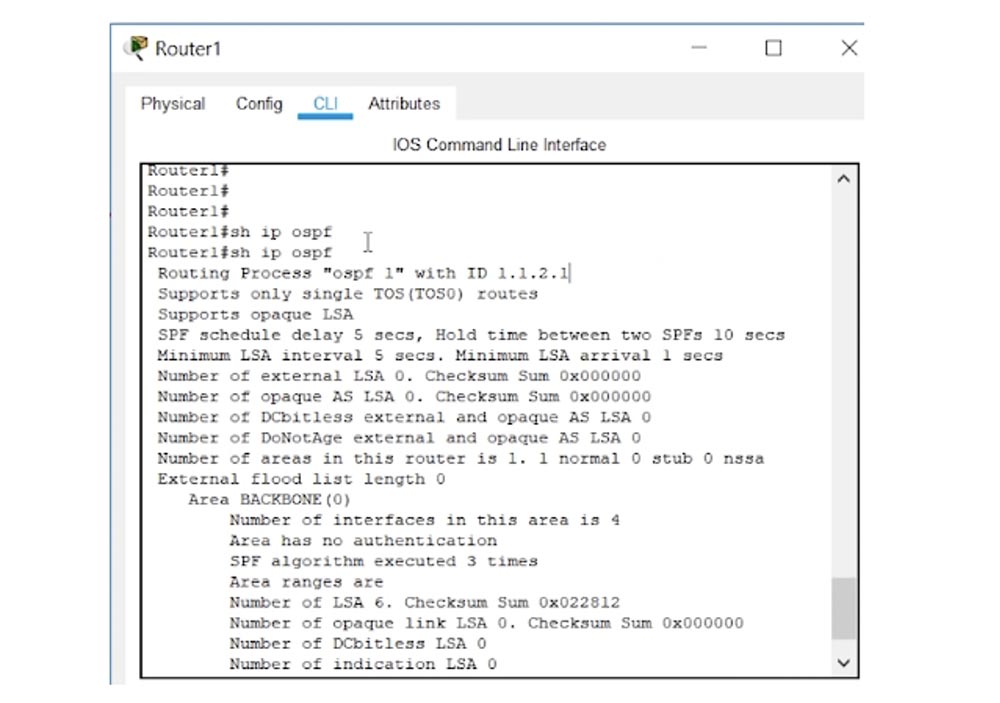Switch to the Physical tab
1000x703 pixels.
tap(172, 103)
